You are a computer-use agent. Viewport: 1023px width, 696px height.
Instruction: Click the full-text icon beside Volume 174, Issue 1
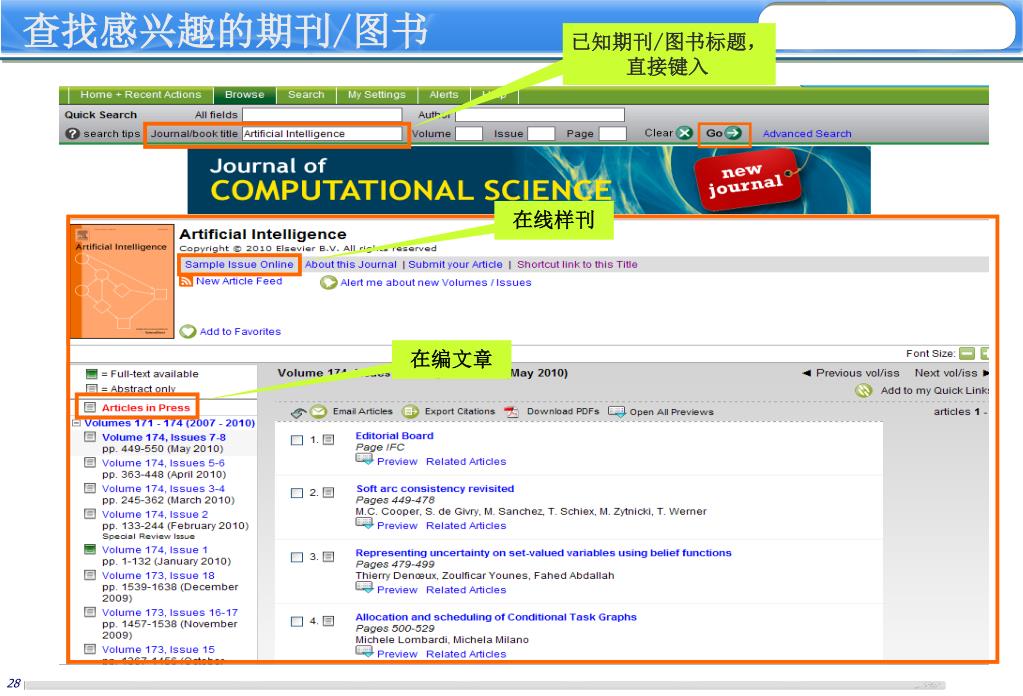coord(90,549)
